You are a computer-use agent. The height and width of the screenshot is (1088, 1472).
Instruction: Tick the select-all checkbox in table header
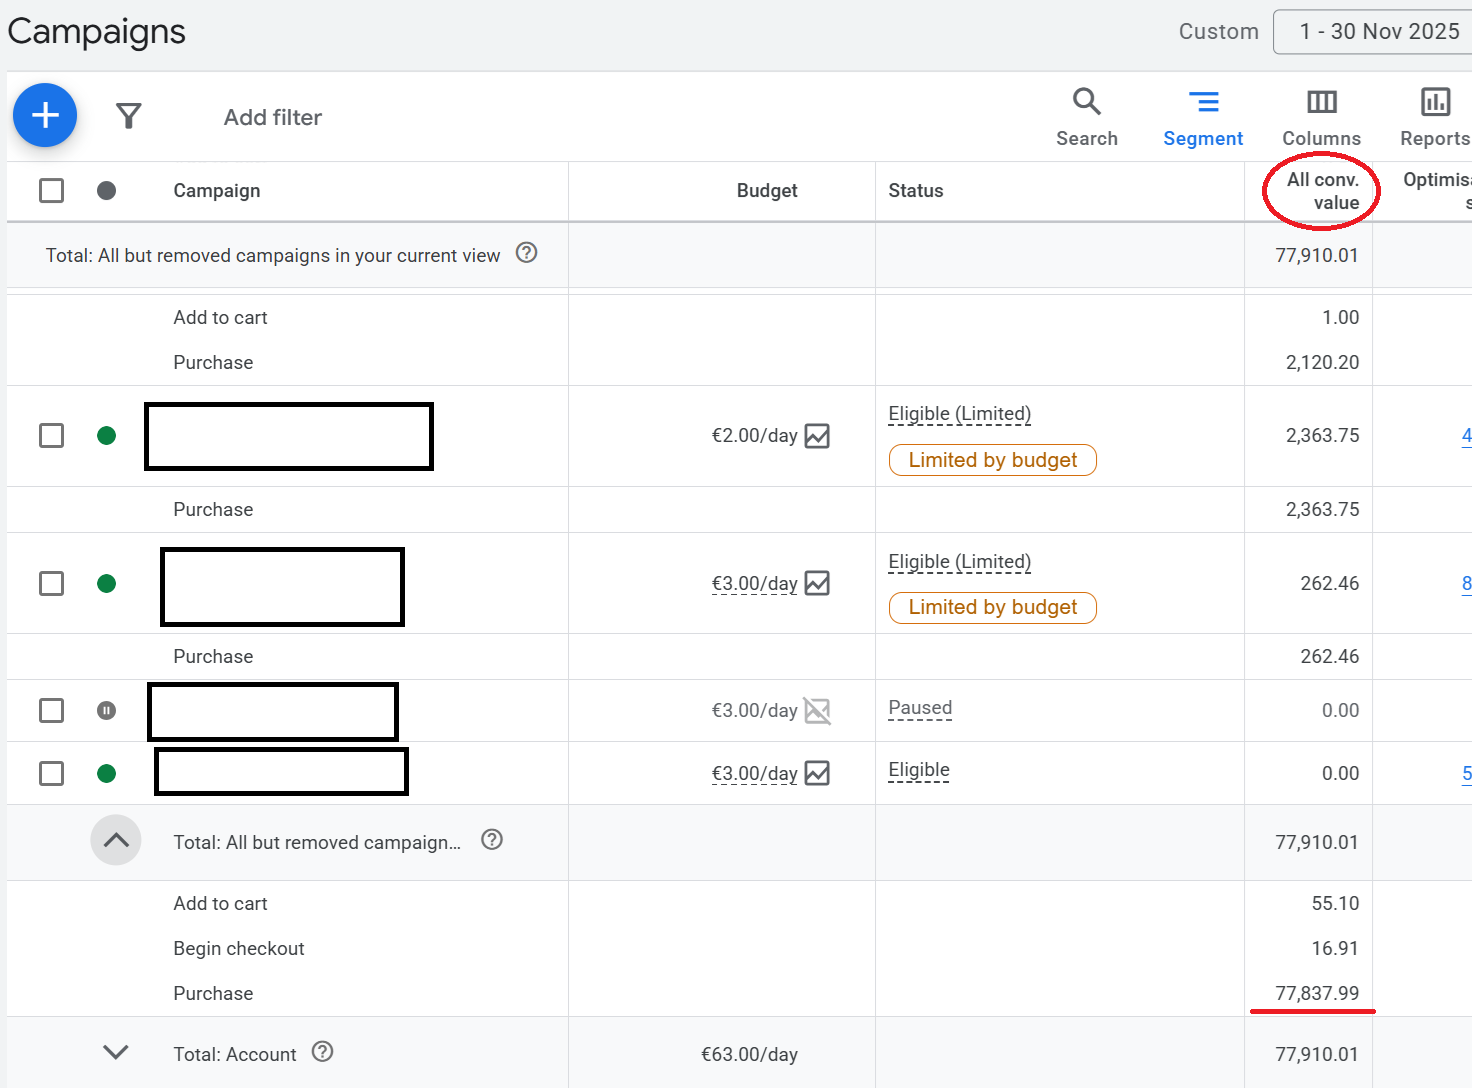[x=51, y=190]
